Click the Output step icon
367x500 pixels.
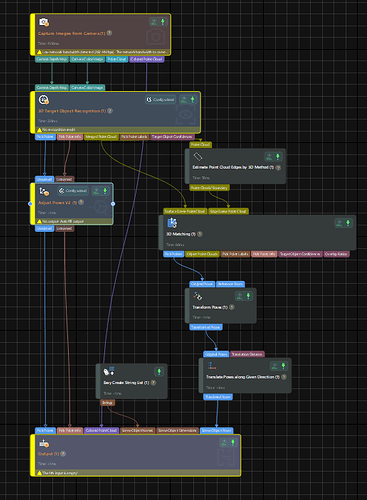coord(44,443)
